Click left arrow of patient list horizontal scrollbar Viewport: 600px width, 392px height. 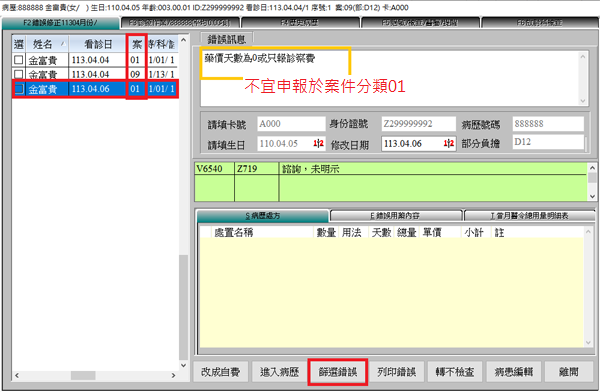[x=17, y=376]
